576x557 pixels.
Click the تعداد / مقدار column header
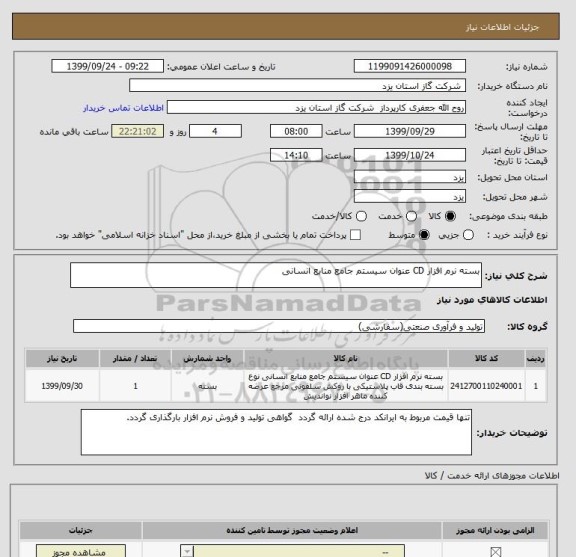[x=135, y=359]
